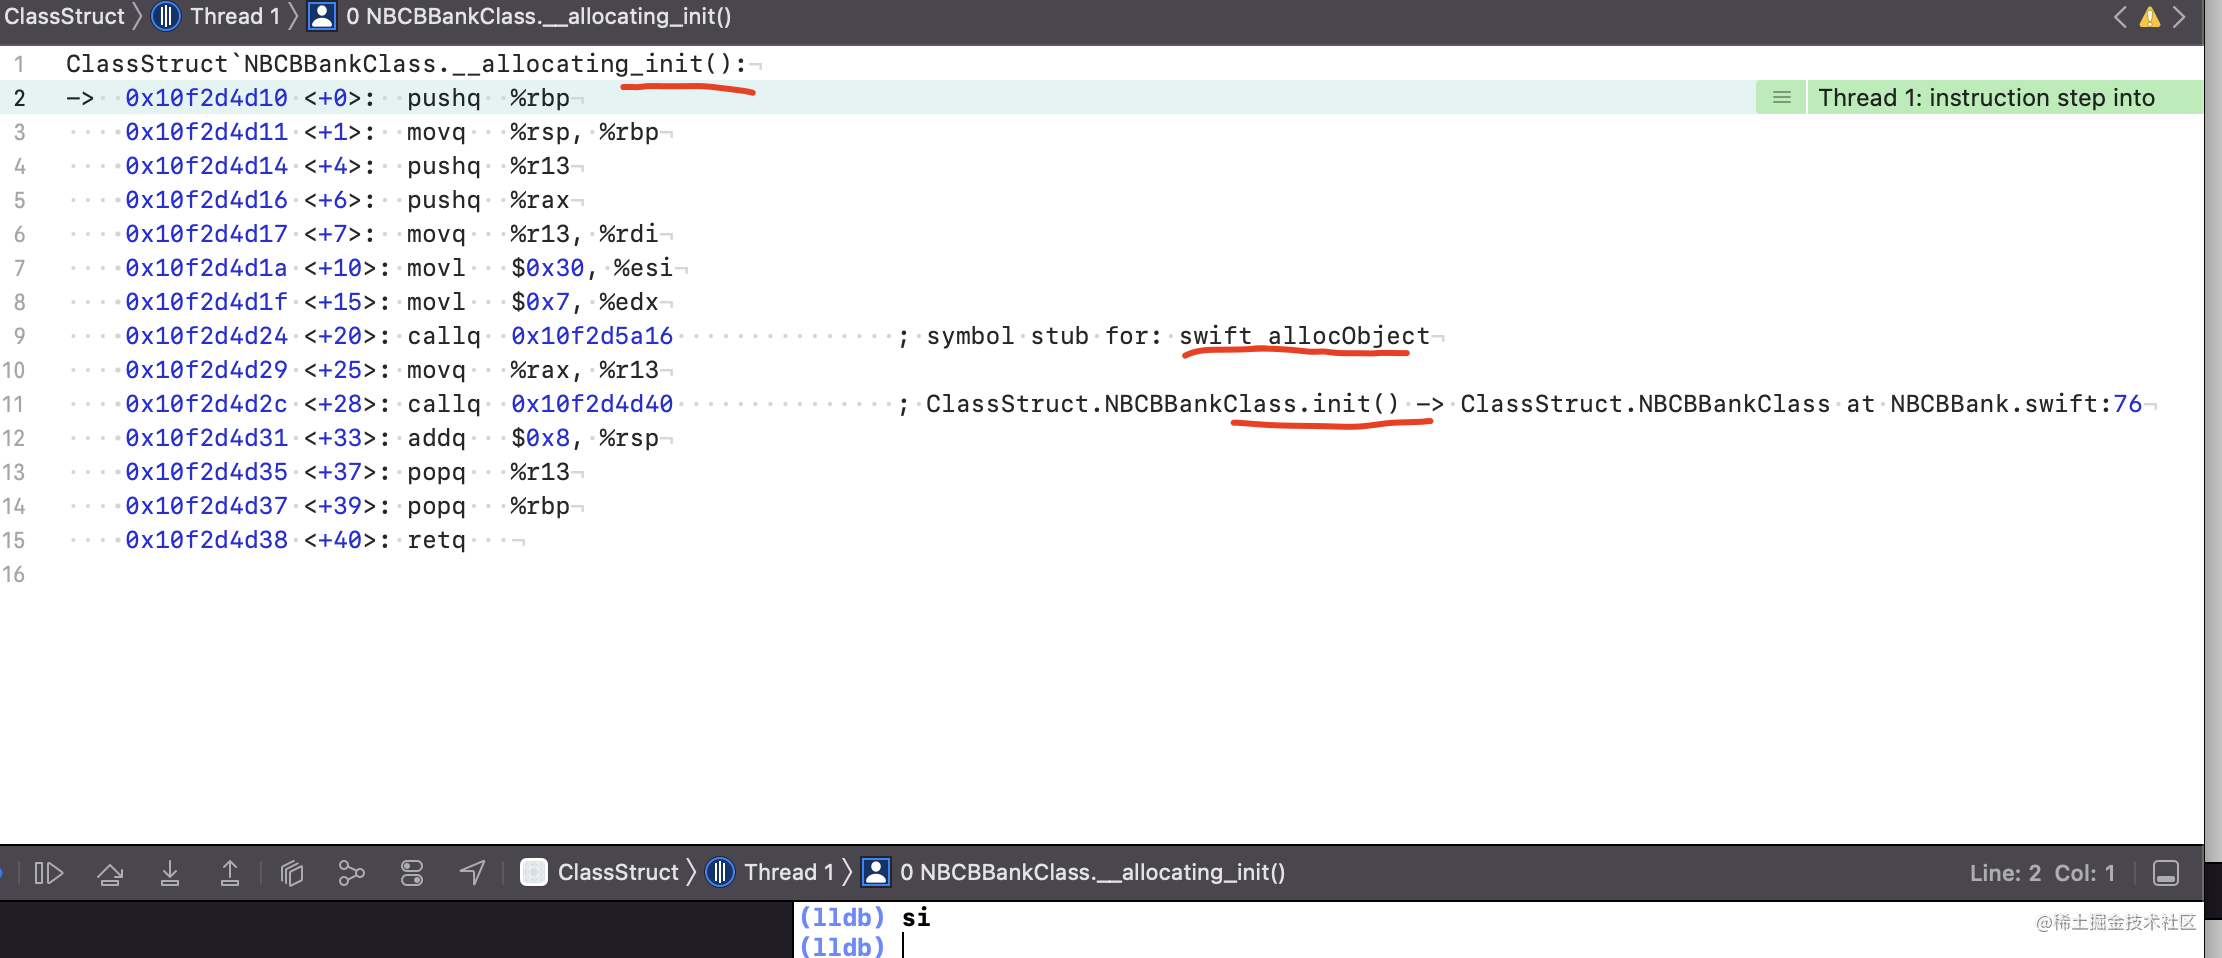
Task: Go to next issue with right chevron
Action: coord(2179,17)
